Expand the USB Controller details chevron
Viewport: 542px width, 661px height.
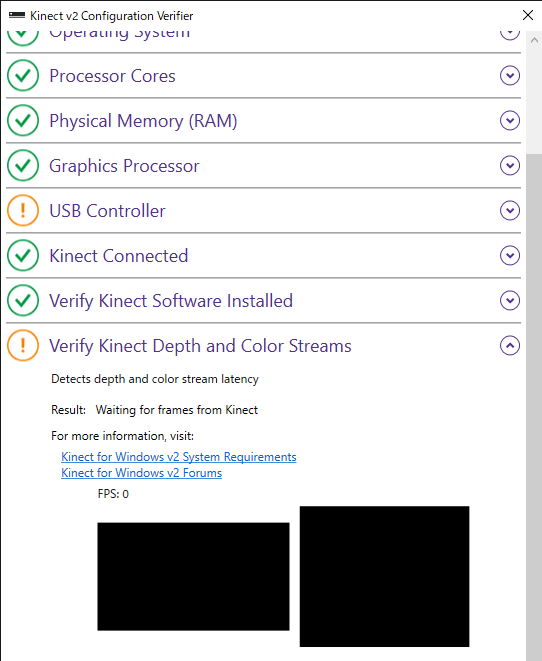[x=510, y=210]
